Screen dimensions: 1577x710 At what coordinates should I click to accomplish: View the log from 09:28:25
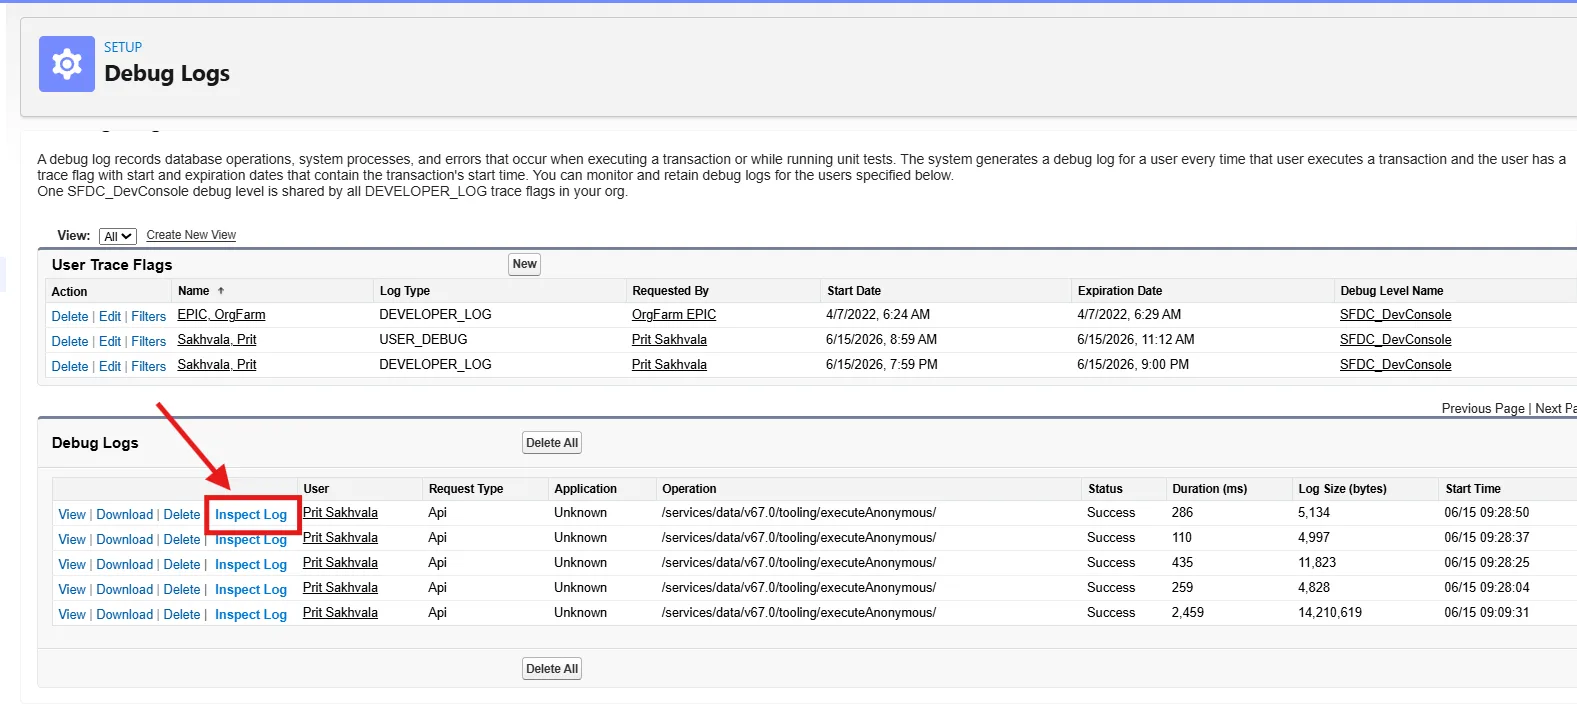coord(72,564)
